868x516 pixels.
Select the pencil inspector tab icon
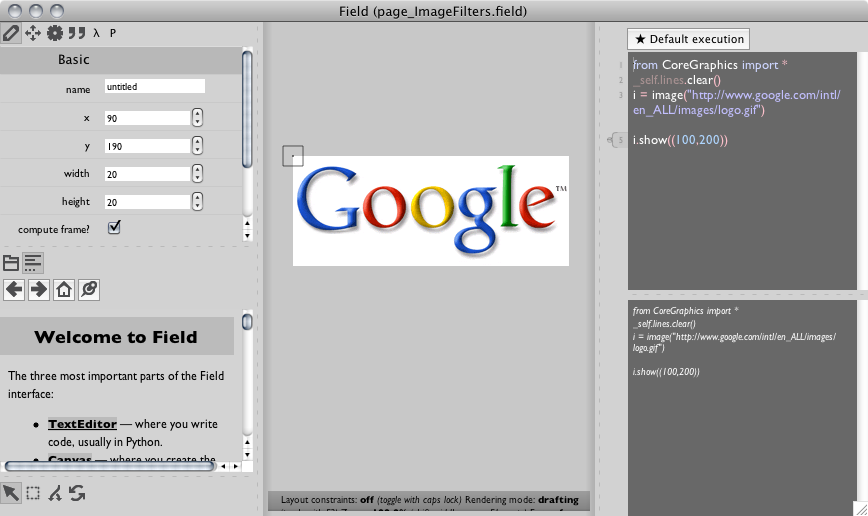pyautogui.click(x=11, y=33)
